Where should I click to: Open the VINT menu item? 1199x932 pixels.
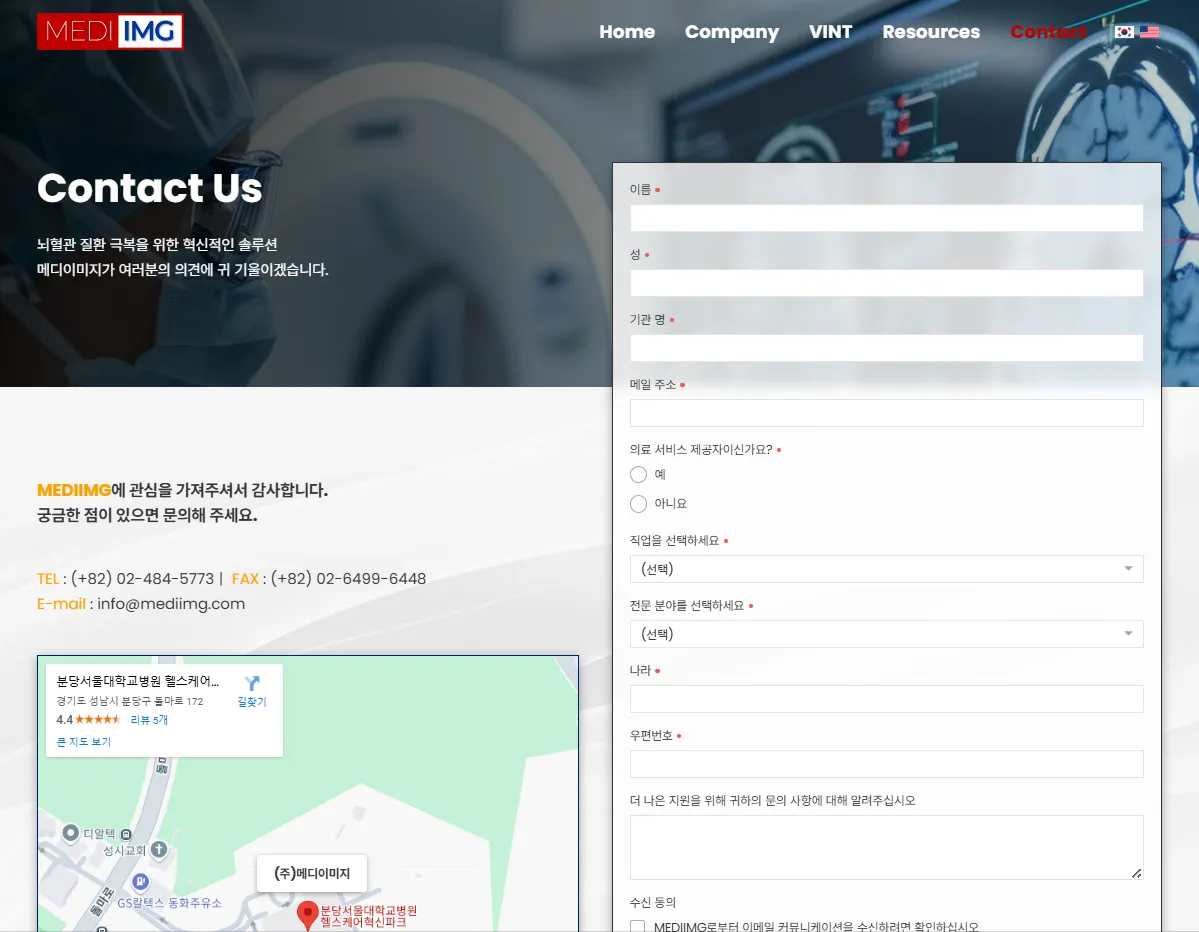830,32
